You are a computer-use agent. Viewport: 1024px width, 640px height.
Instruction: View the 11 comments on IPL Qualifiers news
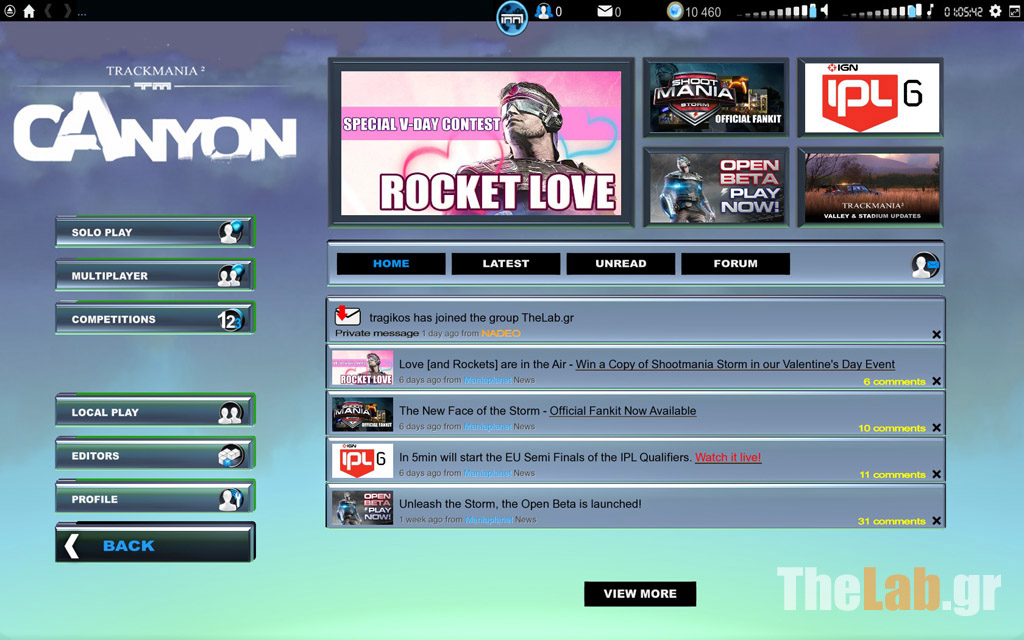892,475
